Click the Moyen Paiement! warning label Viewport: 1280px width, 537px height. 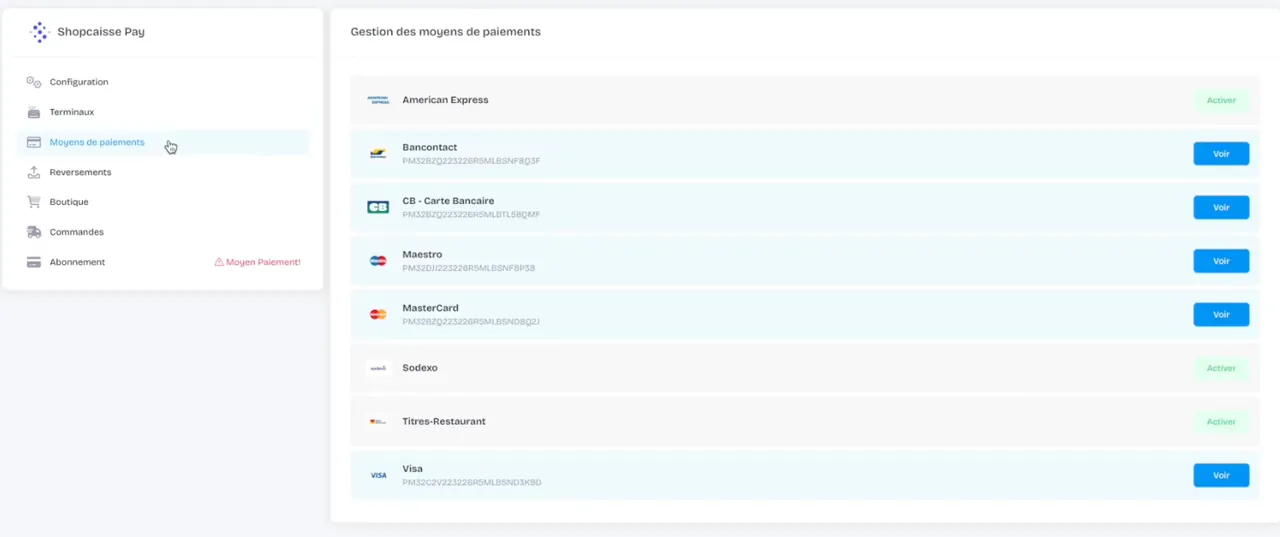(x=257, y=262)
